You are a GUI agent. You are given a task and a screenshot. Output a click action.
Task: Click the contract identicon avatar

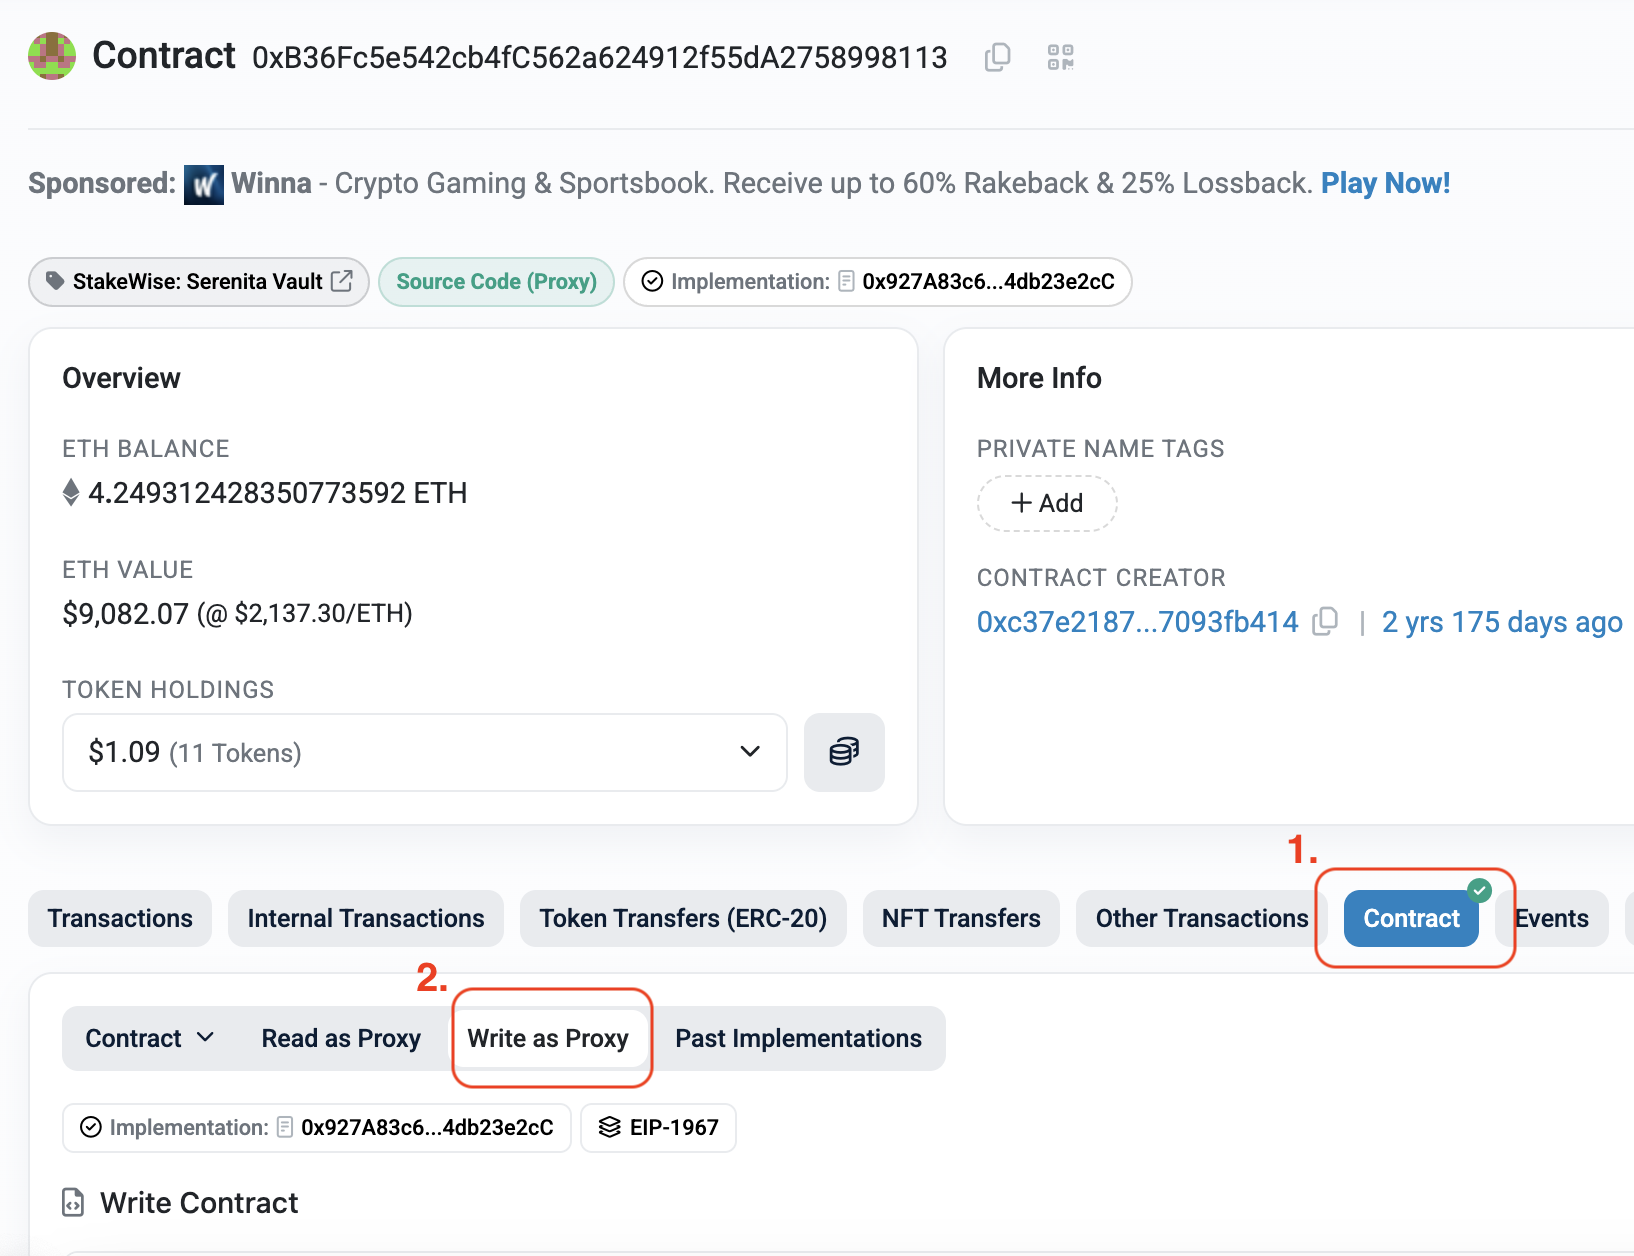coord(52,56)
